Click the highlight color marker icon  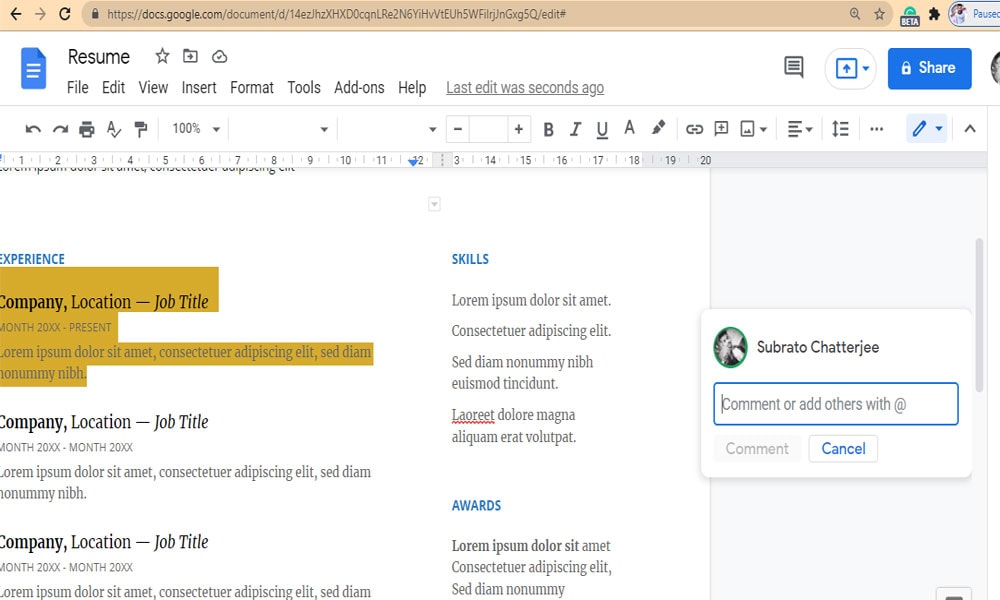click(658, 128)
